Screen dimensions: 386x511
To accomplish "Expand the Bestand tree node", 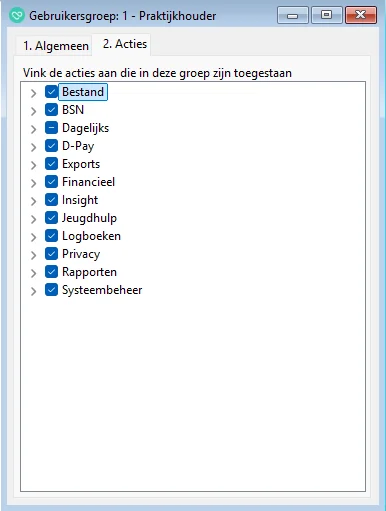I will pos(33,93).
